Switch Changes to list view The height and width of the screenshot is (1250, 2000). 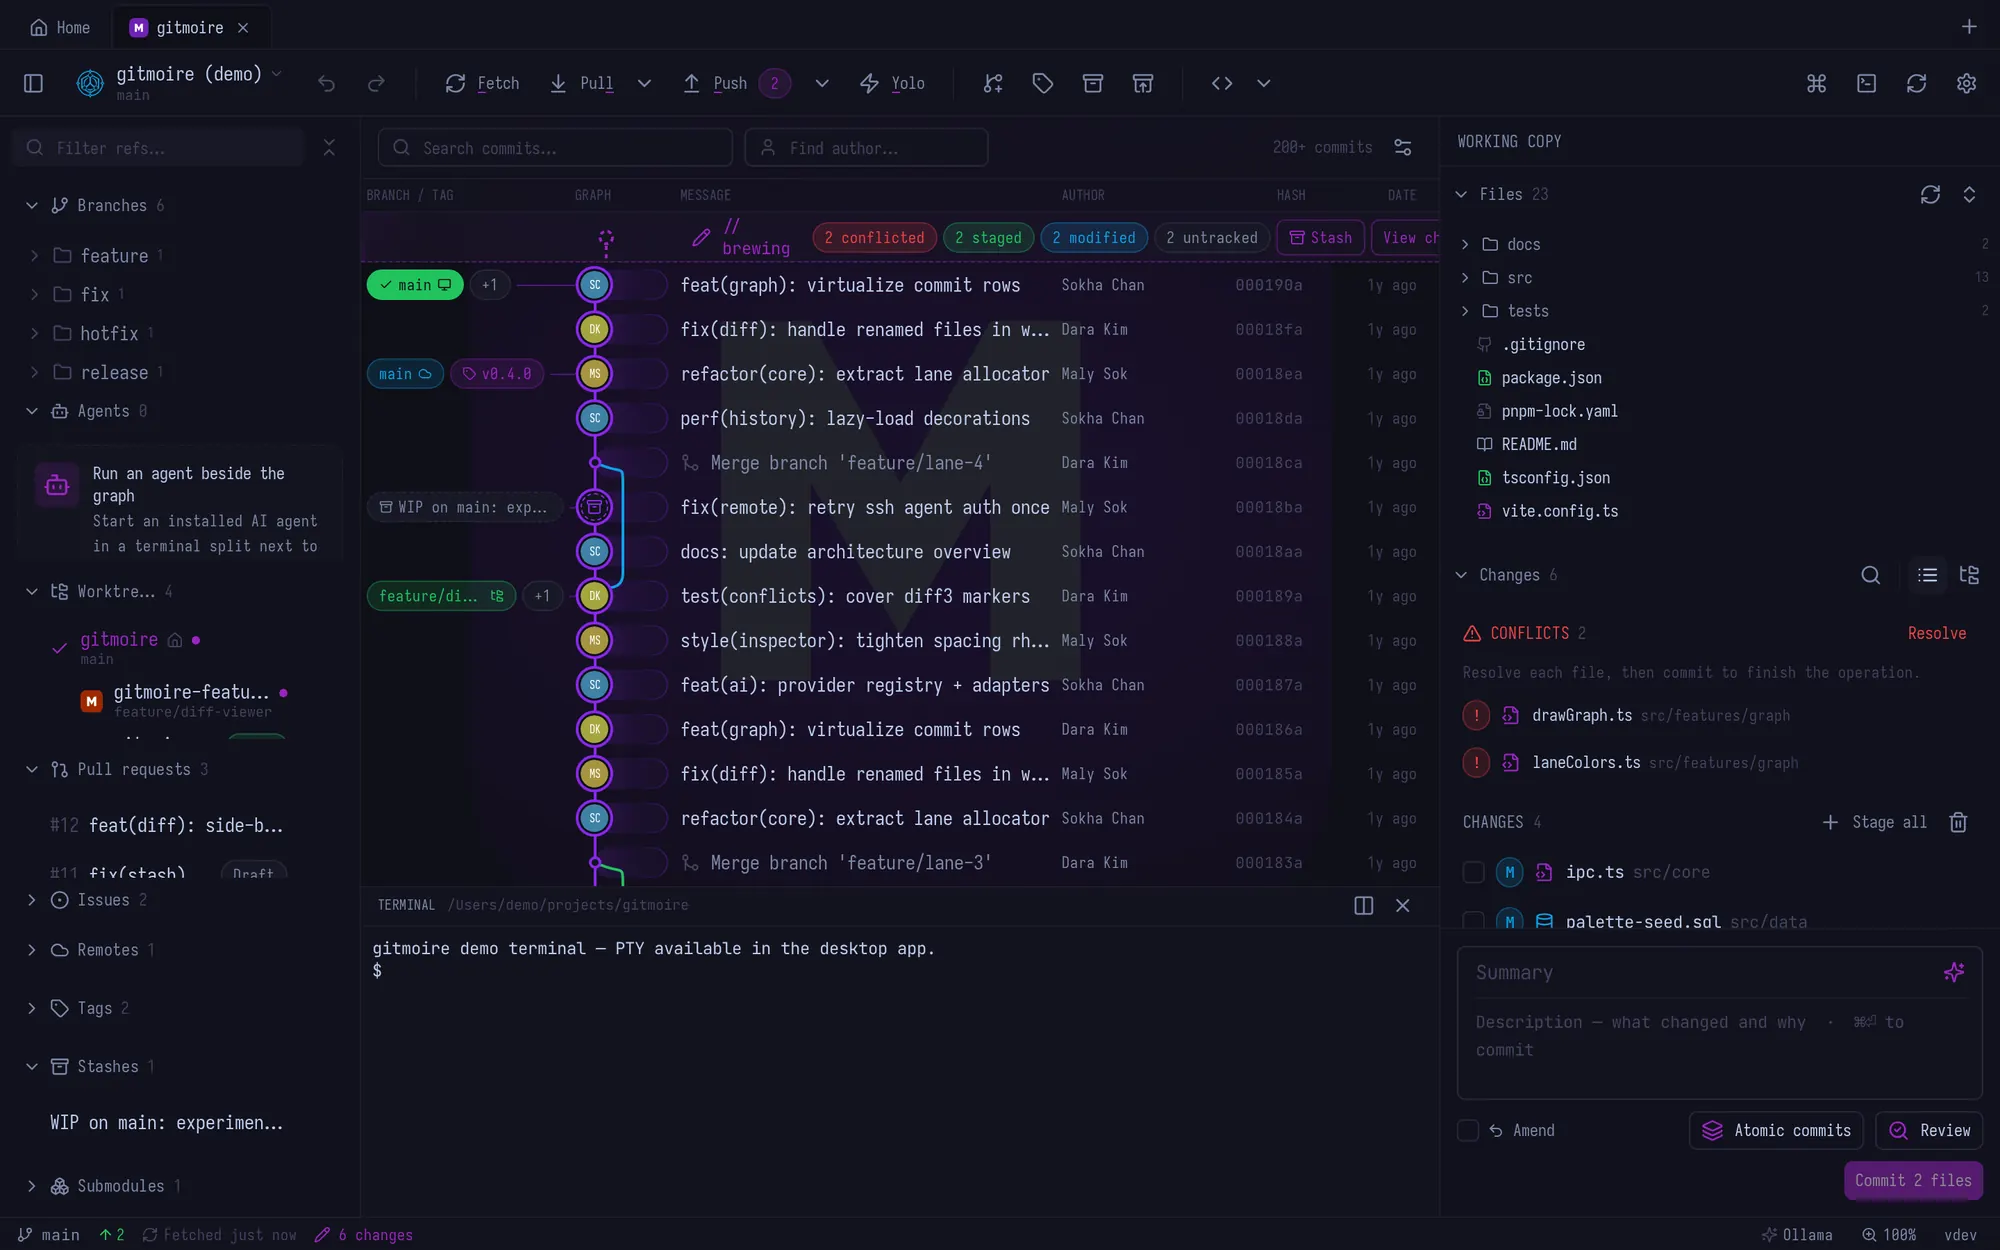click(x=1927, y=575)
